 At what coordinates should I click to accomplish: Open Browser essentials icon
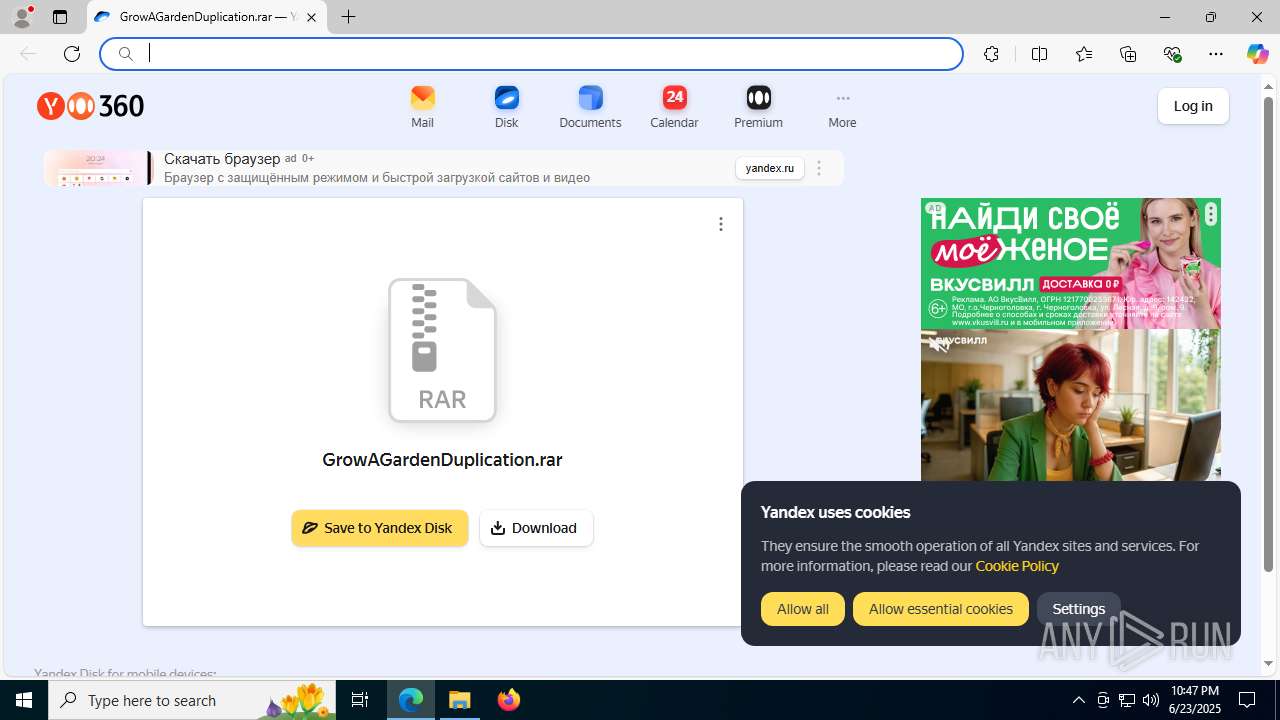(1172, 54)
